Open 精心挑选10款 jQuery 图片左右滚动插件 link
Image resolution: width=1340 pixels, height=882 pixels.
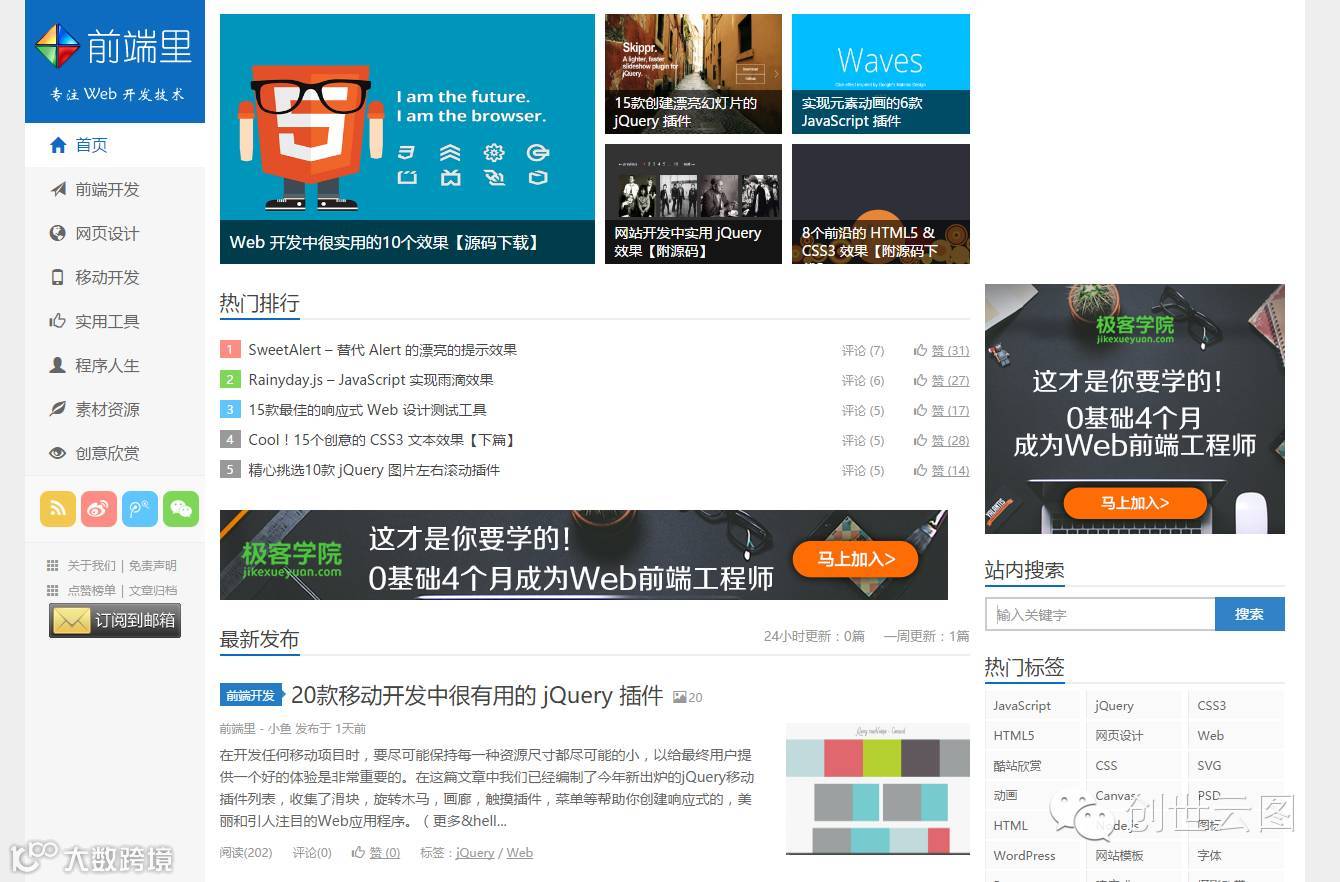click(x=374, y=470)
